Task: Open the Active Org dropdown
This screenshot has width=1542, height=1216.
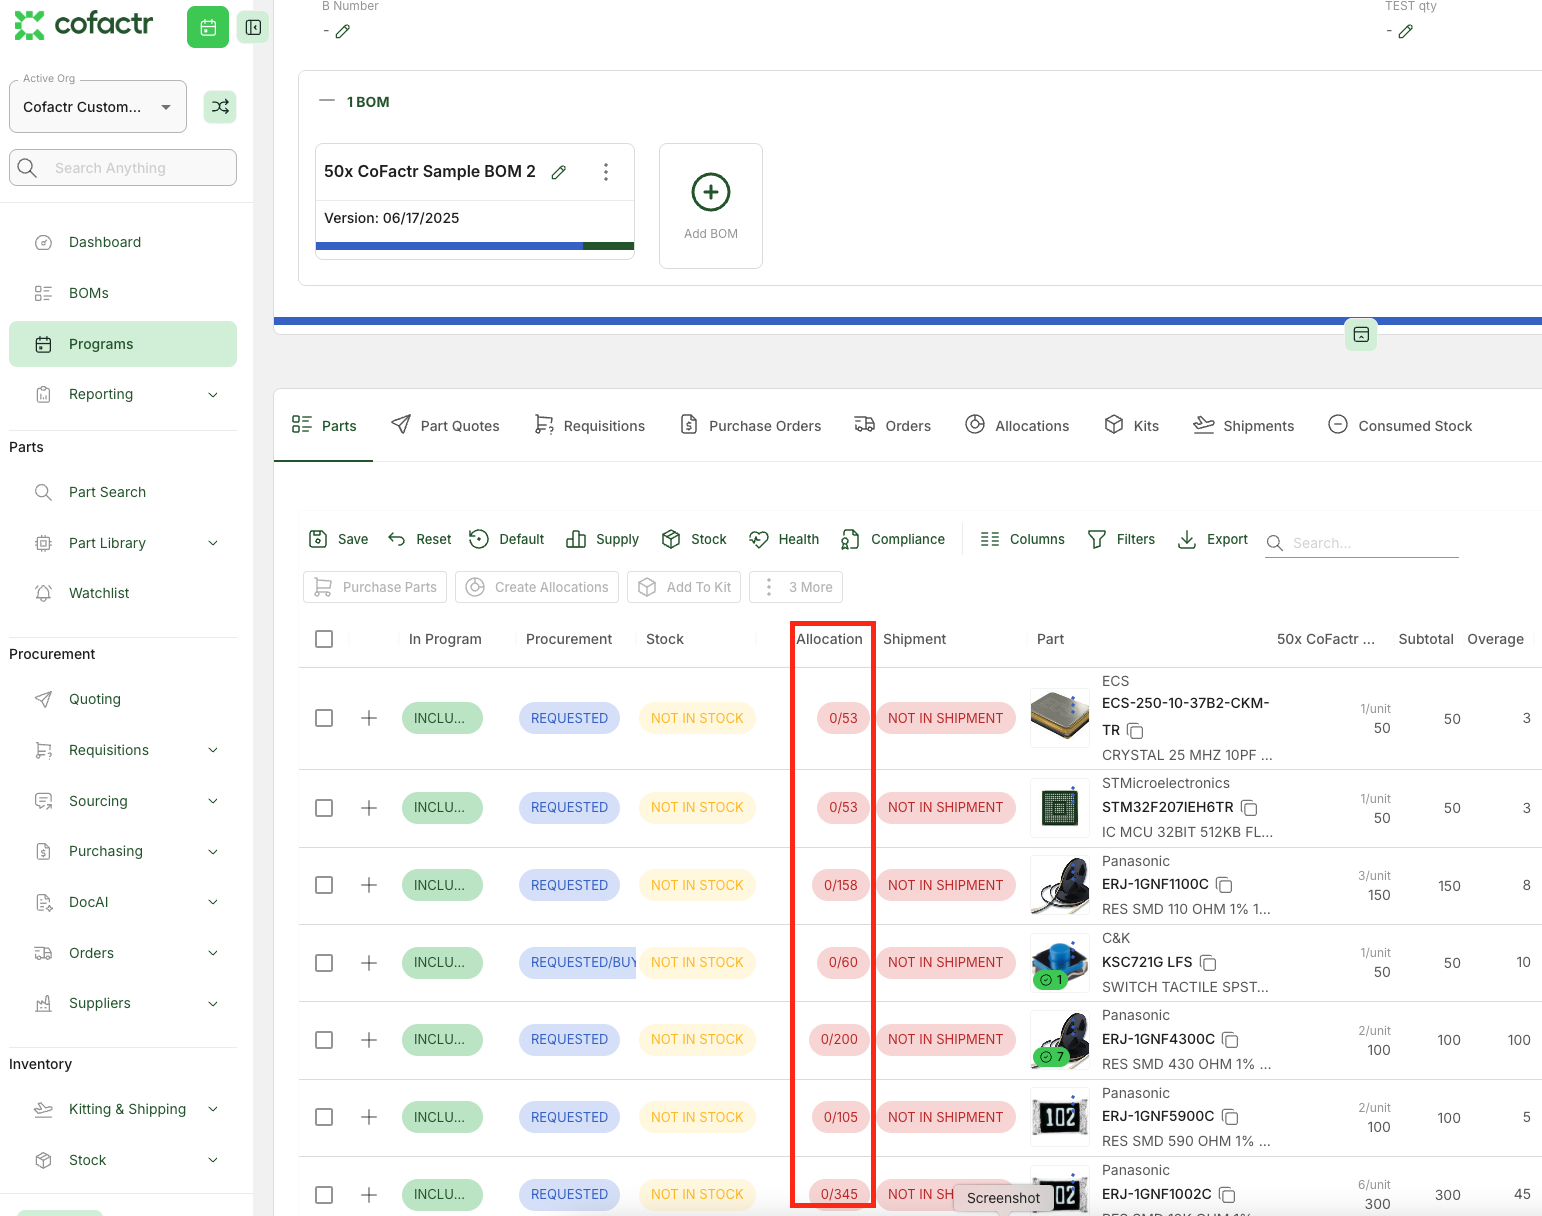Action: 98,107
